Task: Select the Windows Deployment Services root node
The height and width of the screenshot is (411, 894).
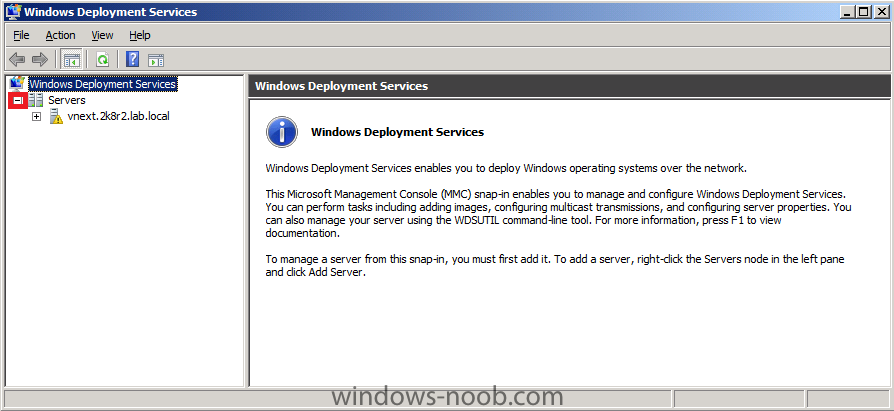Action: pos(103,84)
